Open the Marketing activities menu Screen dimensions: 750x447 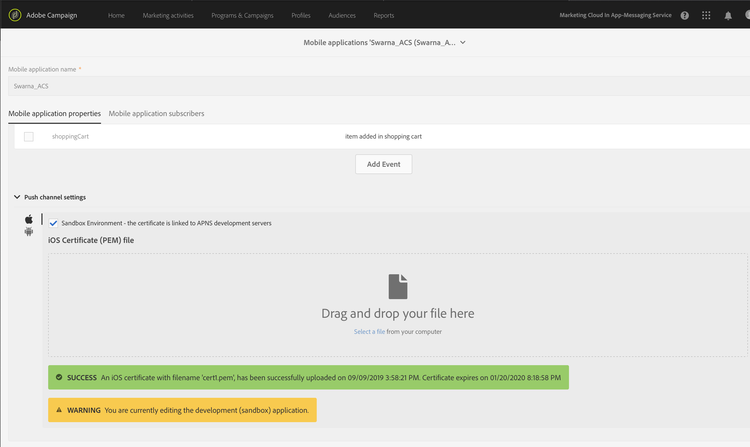[x=168, y=15]
